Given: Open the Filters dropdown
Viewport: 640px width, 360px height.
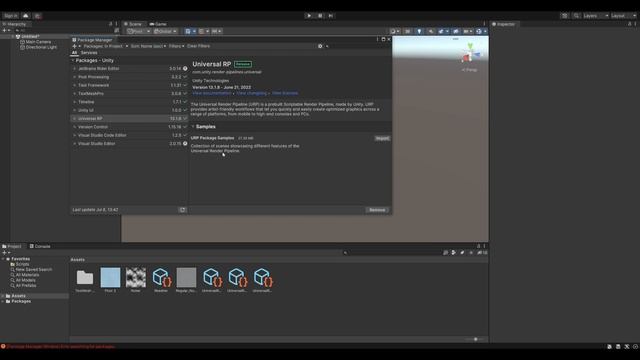Looking at the screenshot, I should pyautogui.click(x=176, y=46).
